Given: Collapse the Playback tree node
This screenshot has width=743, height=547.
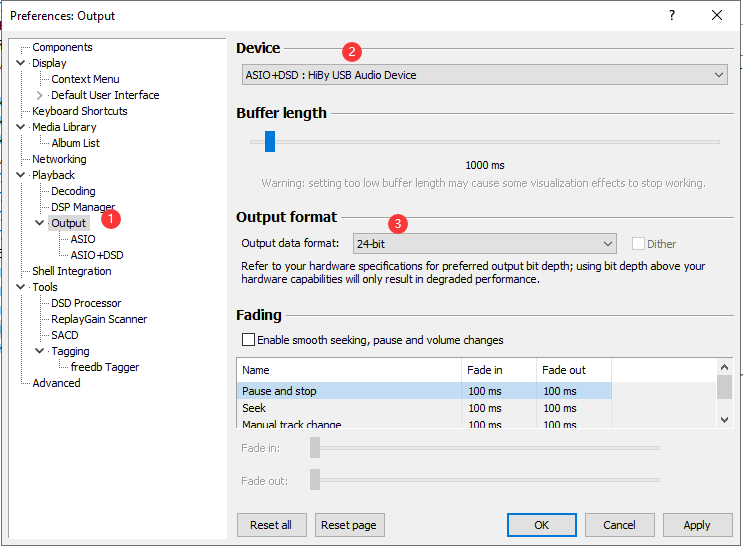Looking at the screenshot, I should (21, 175).
